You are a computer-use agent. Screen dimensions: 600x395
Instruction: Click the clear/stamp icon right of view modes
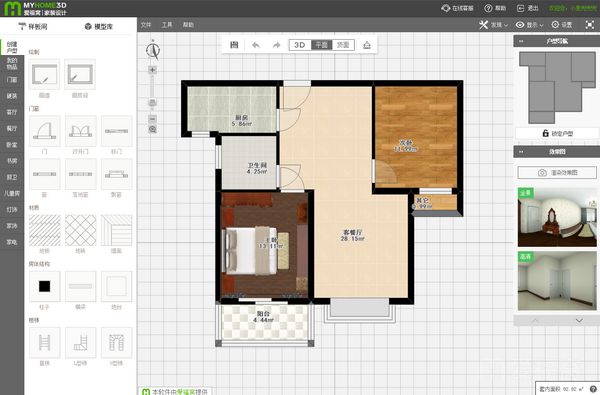pyautogui.click(x=367, y=45)
